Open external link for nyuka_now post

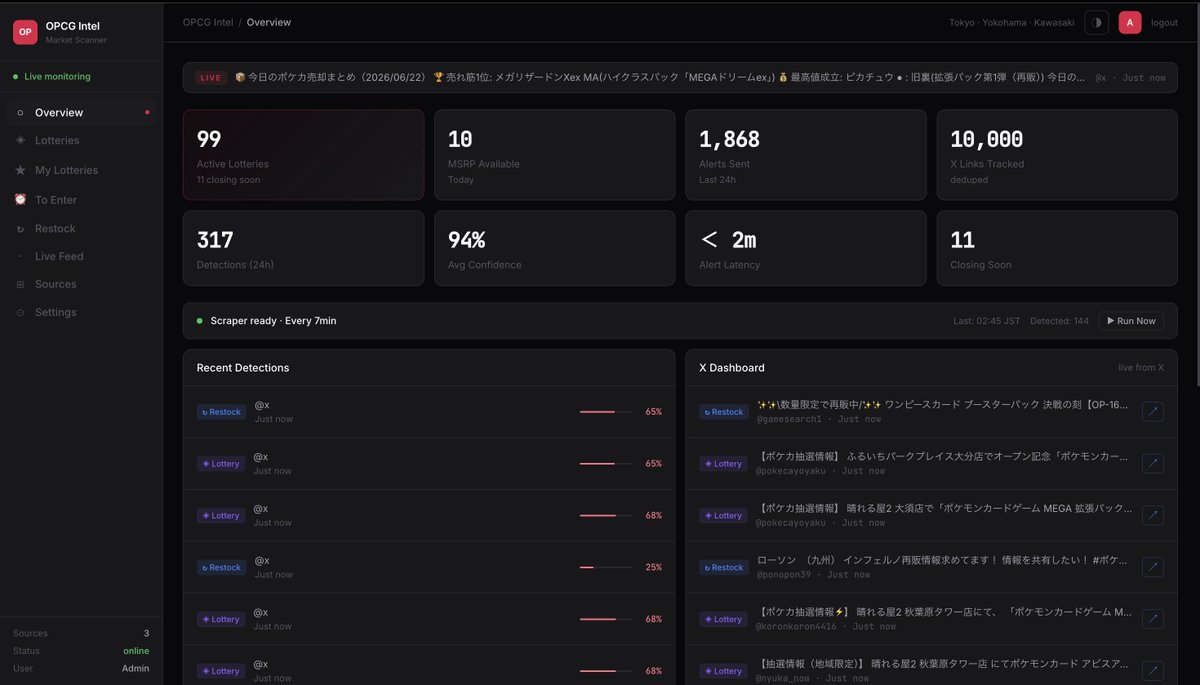click(1152, 671)
